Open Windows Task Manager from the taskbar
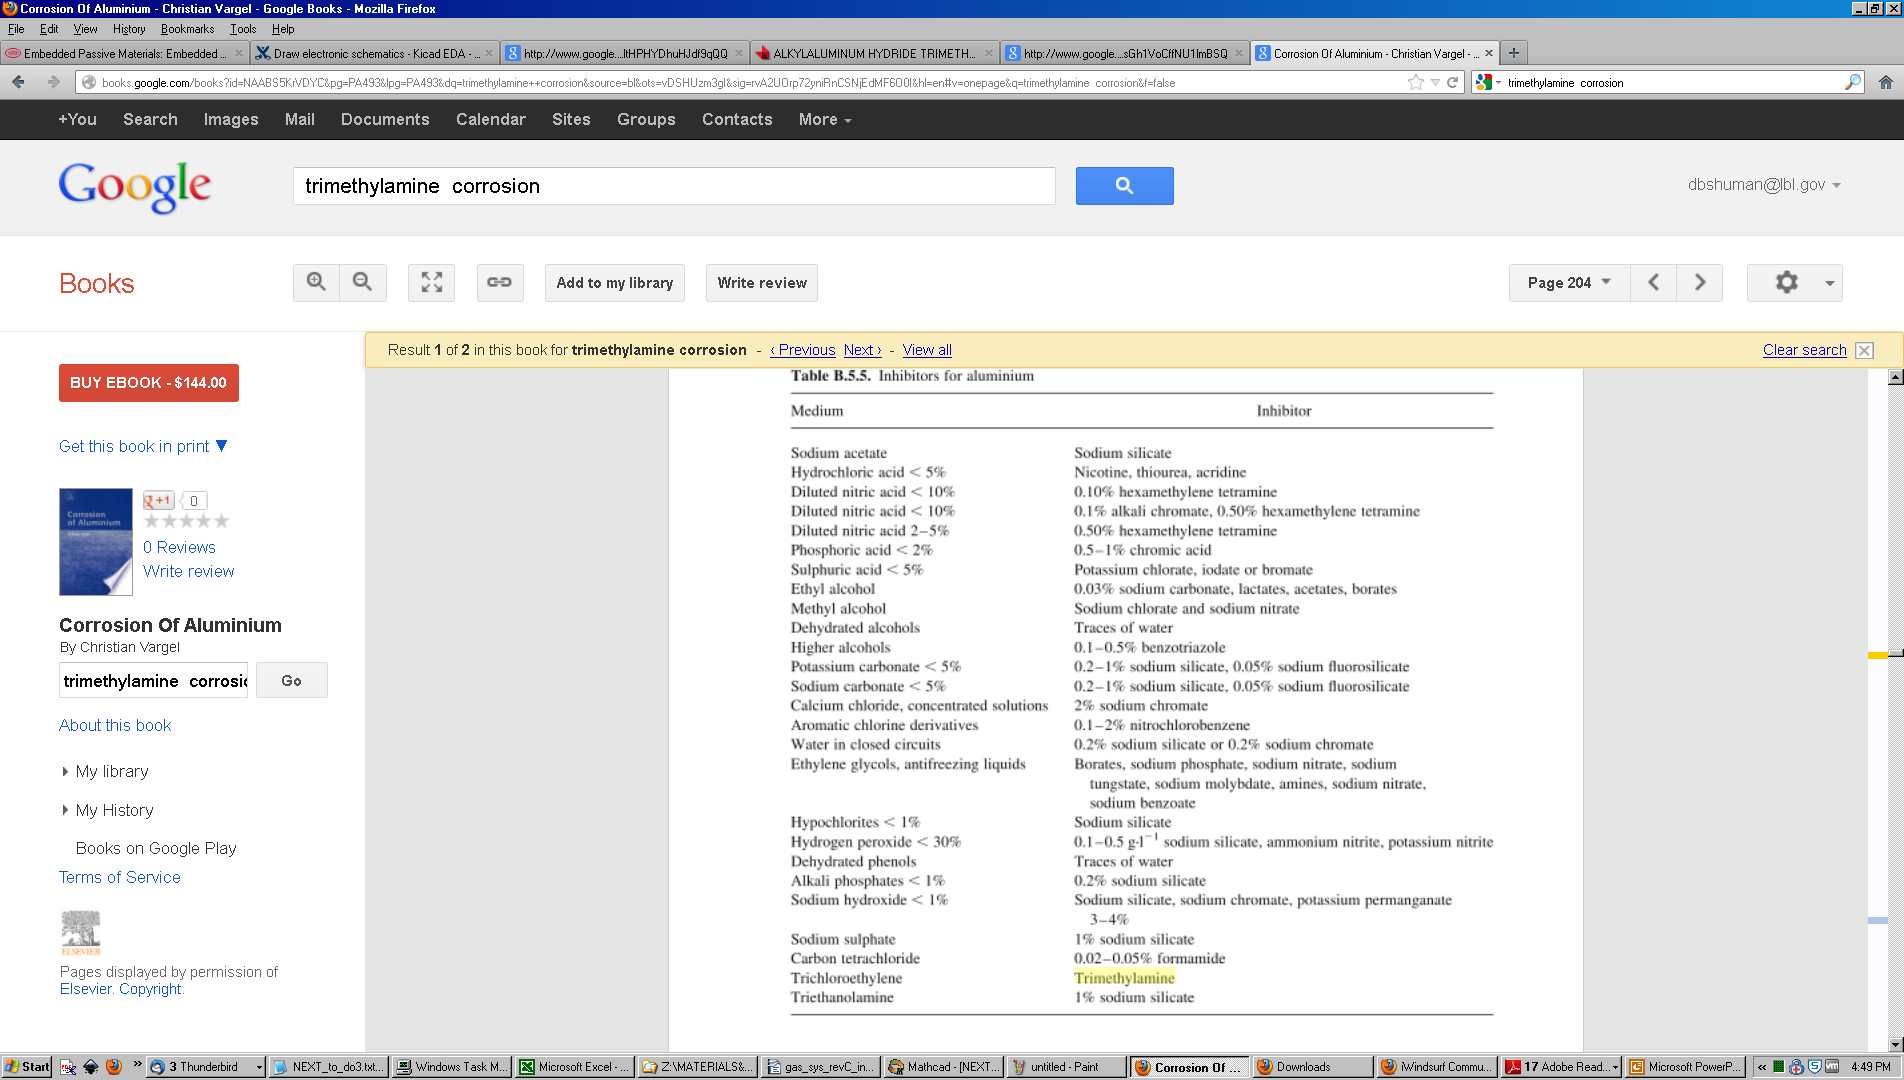Viewport: 1904px width, 1080px height. click(452, 1067)
